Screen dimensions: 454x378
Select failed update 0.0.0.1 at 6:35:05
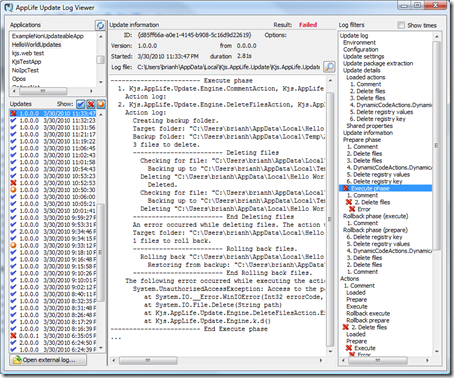tap(53, 335)
